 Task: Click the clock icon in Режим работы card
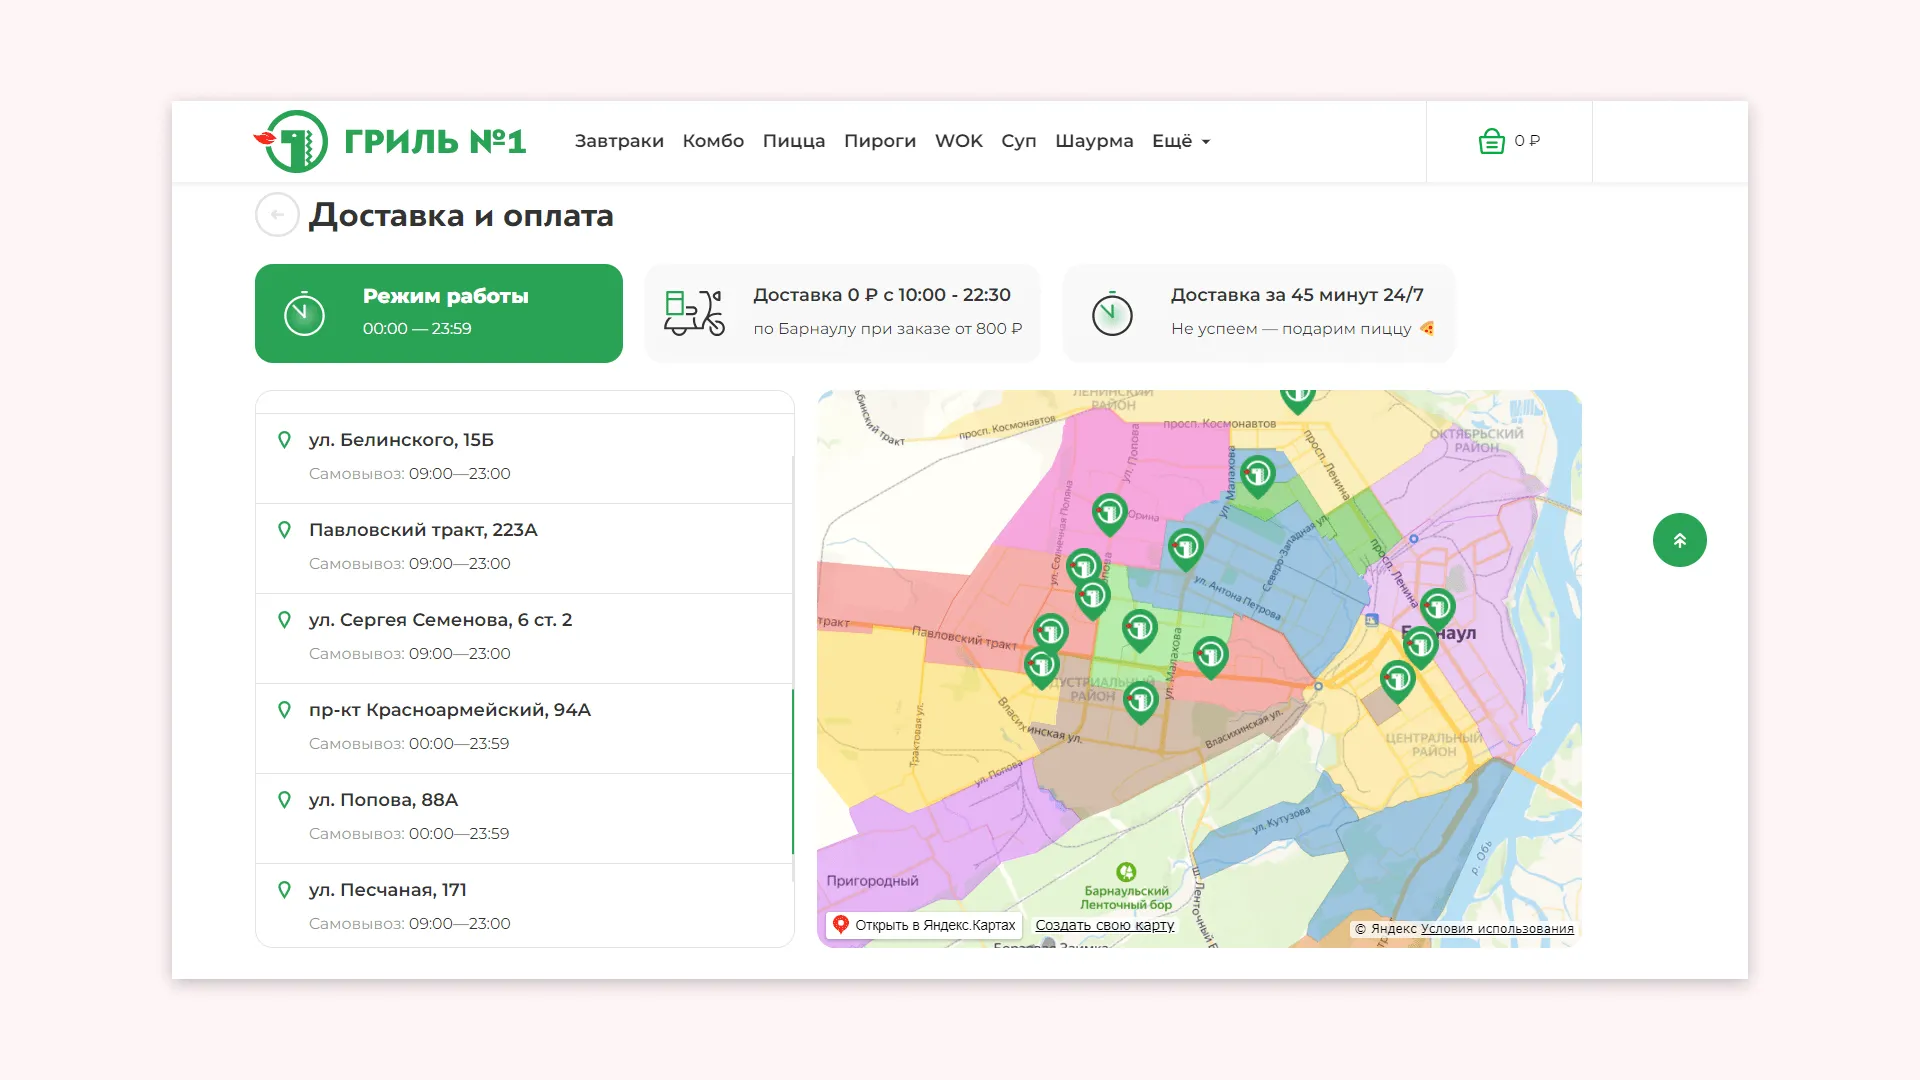304,314
